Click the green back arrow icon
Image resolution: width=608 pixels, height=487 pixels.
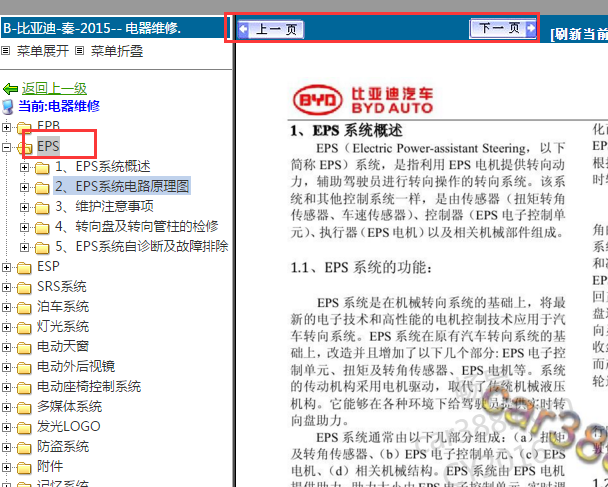10,89
